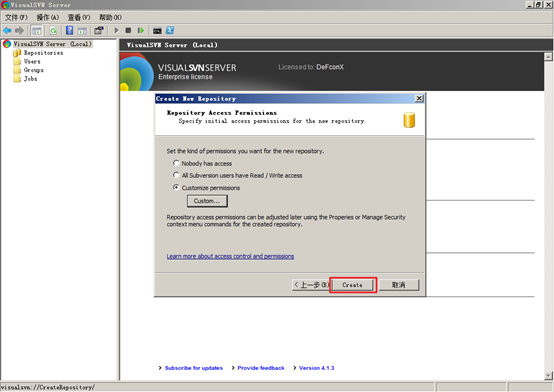The image size is (554, 392).
Task: Click the 'Enterprise license' text in banner
Action: pyautogui.click(x=185, y=77)
